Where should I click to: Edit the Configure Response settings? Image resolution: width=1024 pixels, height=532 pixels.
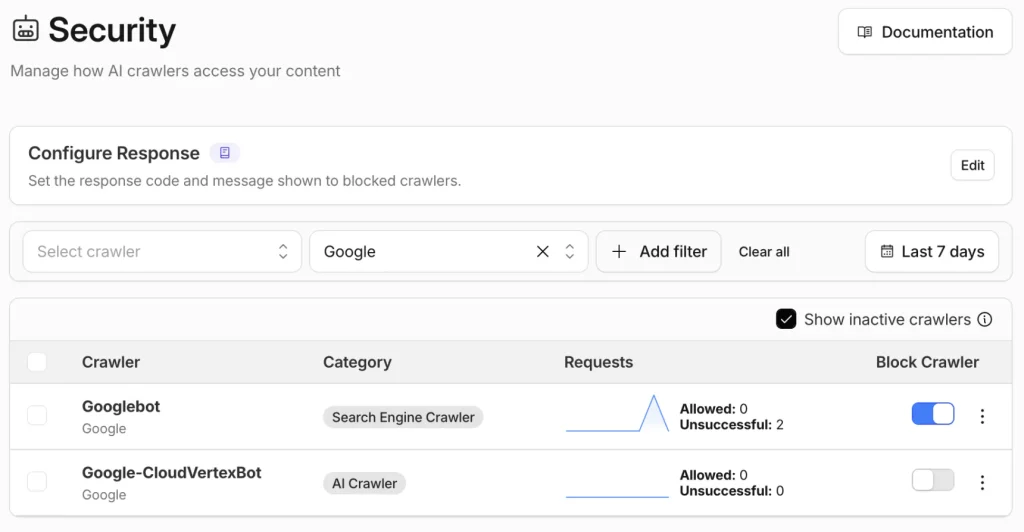972,165
